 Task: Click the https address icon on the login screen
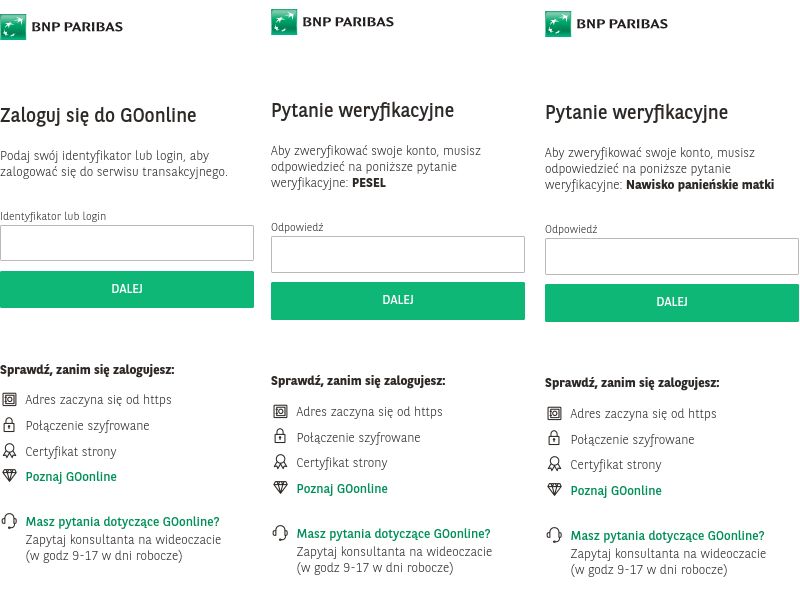tap(9, 399)
